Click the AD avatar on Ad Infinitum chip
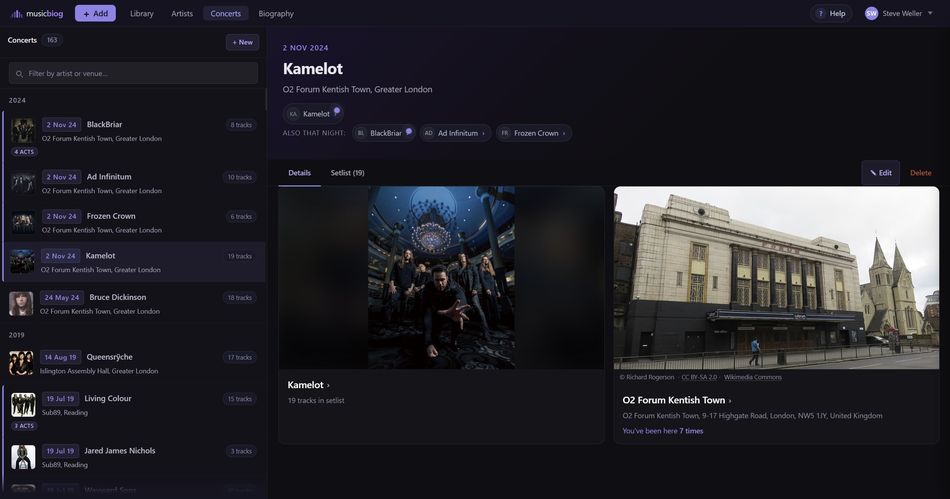Viewport: 950px width, 499px height. click(428, 133)
